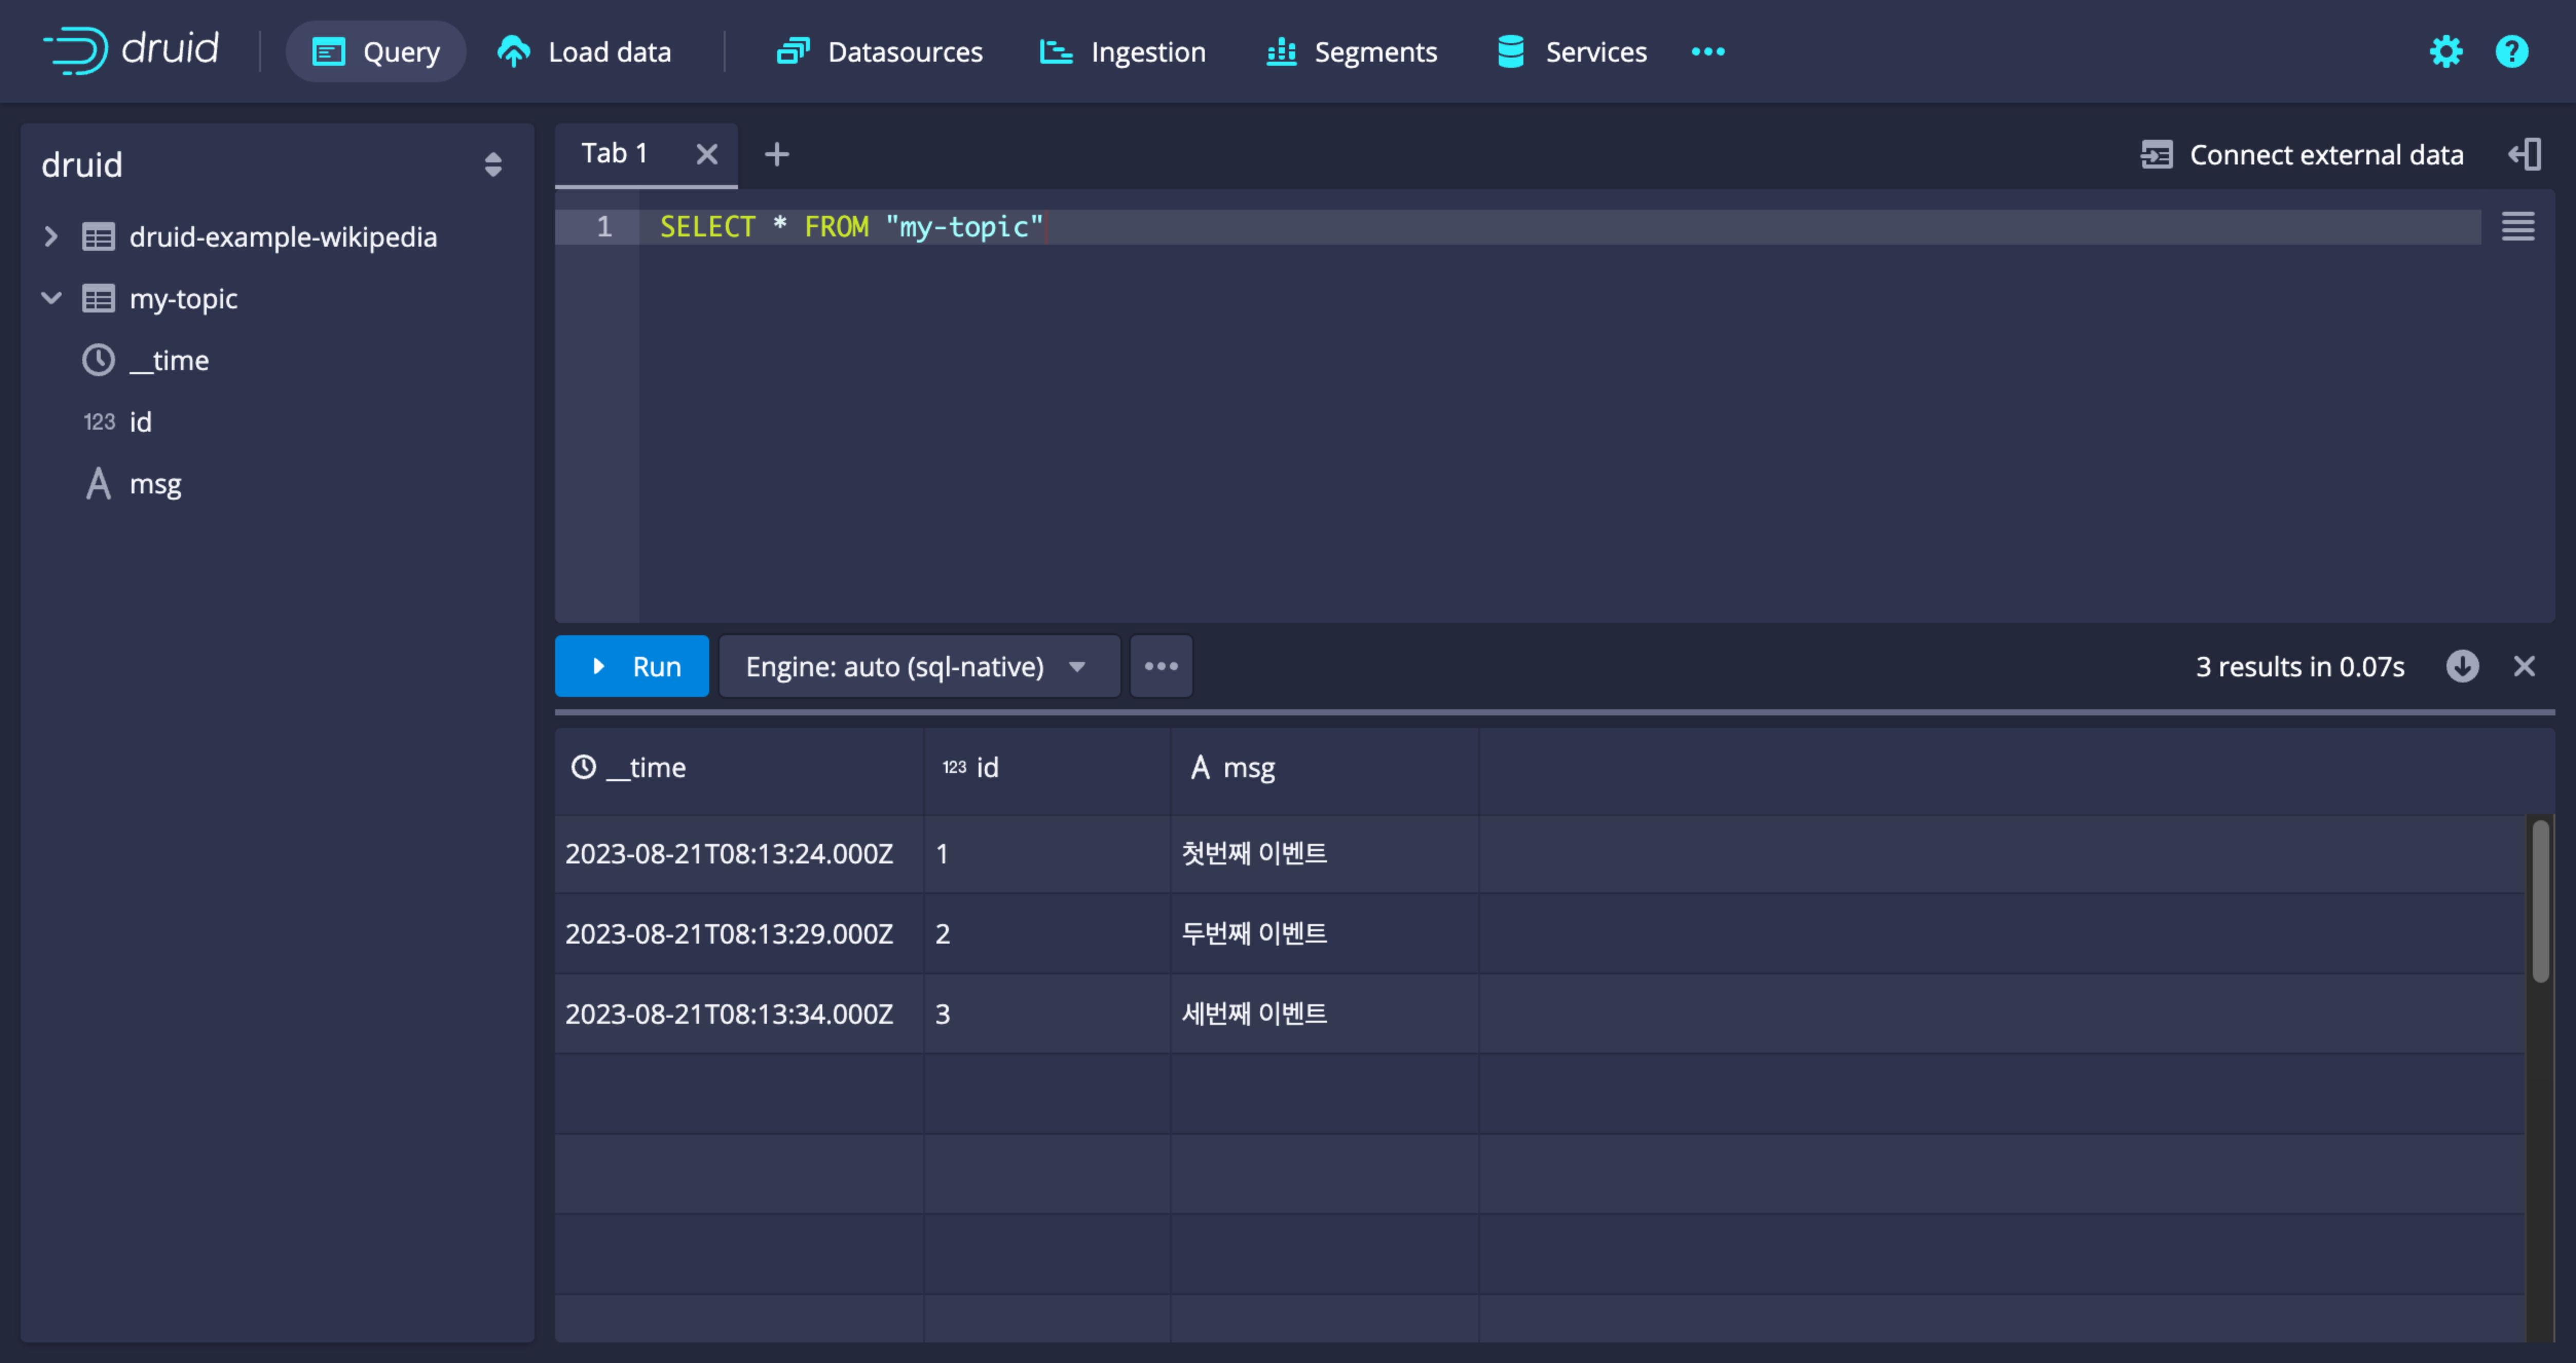
Task: Toggle the side panel collapse icon
Action: (2524, 155)
